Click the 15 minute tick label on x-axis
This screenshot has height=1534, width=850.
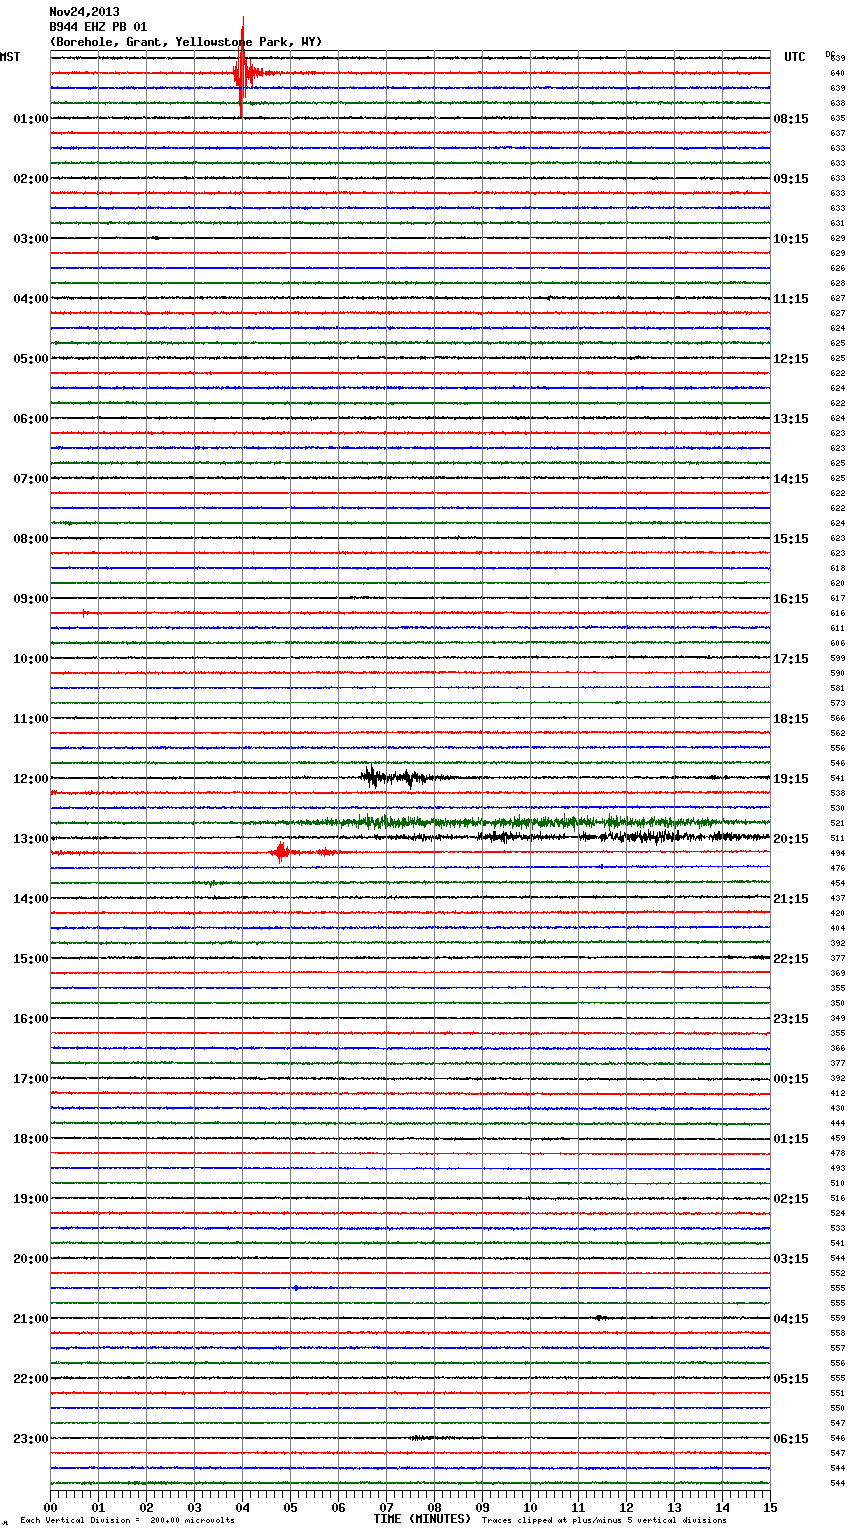(770, 1508)
